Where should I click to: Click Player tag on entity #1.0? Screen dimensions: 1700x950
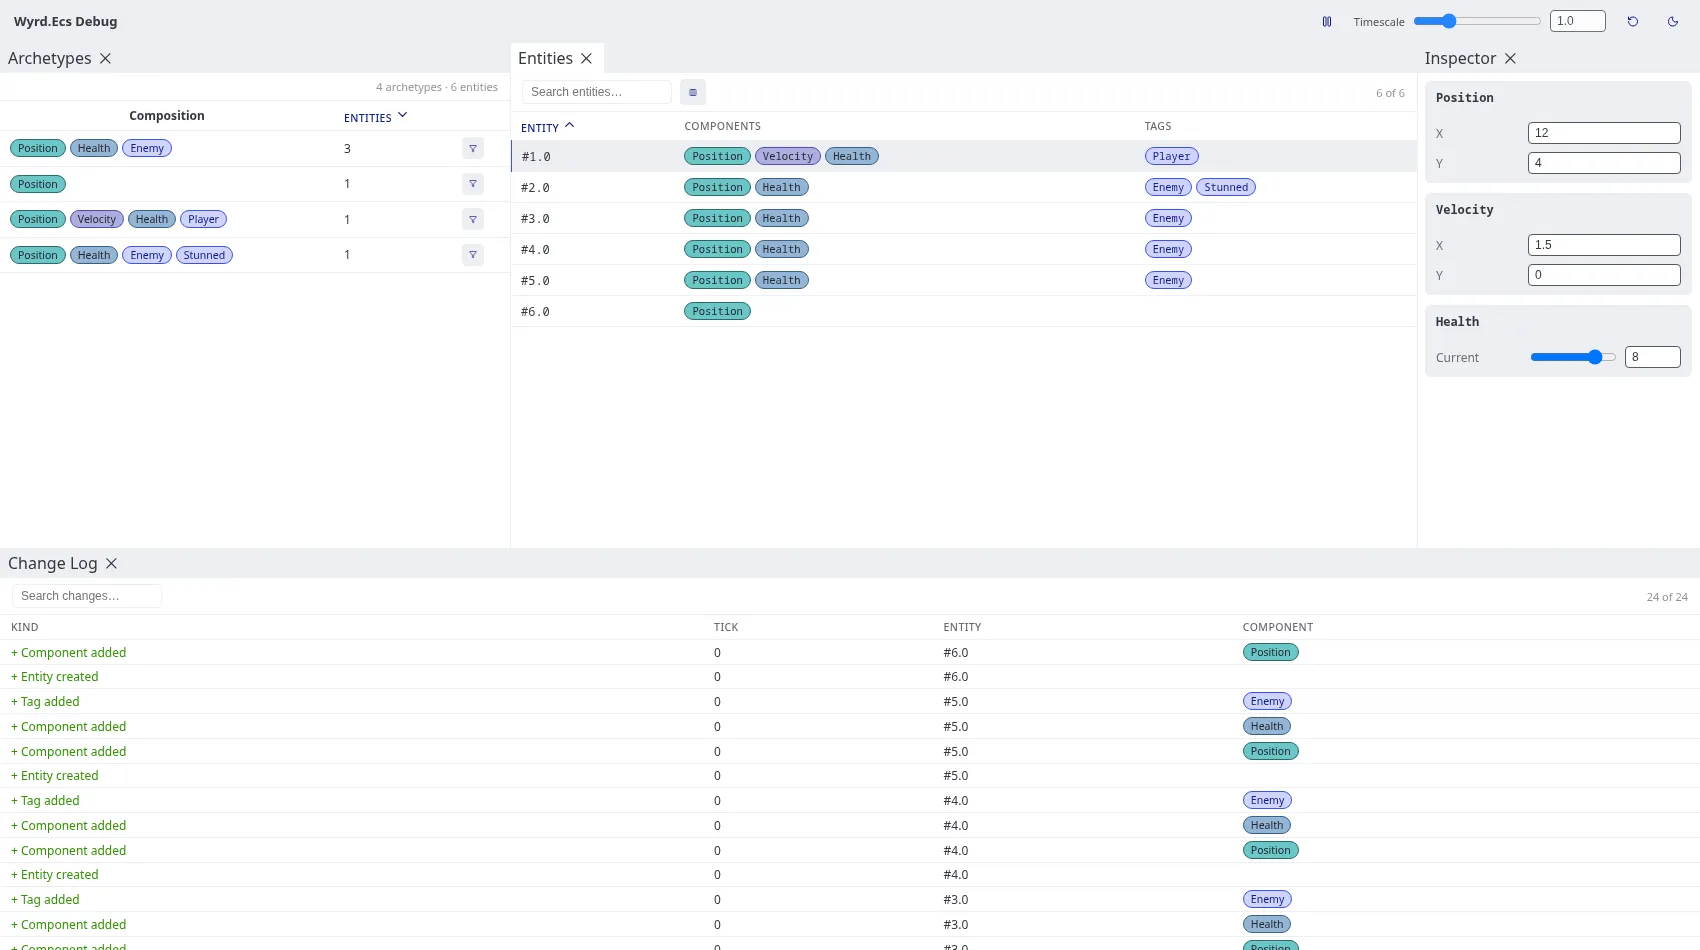coord(1171,156)
